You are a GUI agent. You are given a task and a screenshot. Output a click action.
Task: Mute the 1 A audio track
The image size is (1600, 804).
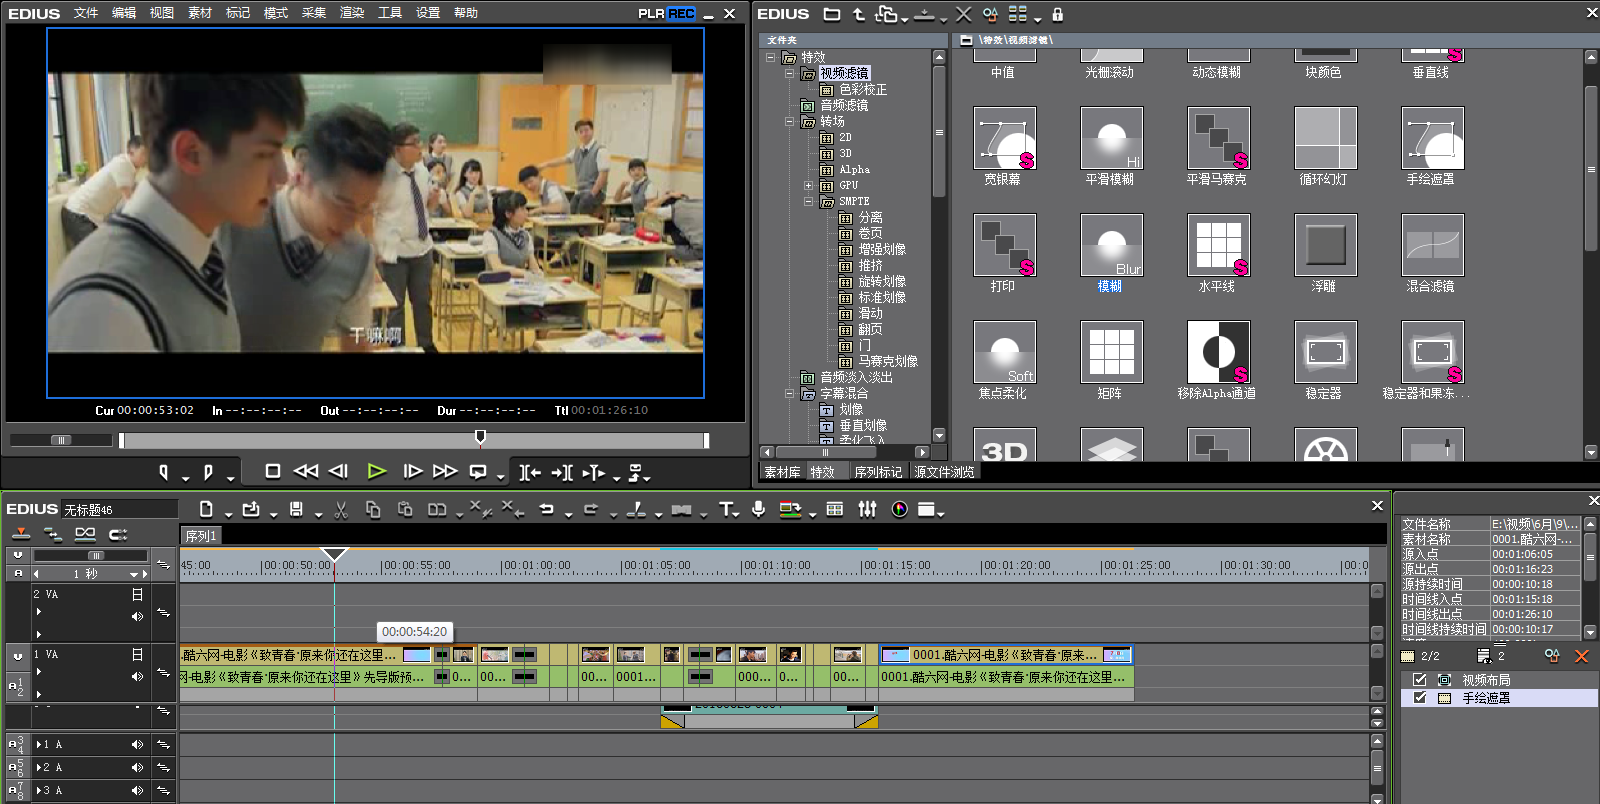point(137,745)
